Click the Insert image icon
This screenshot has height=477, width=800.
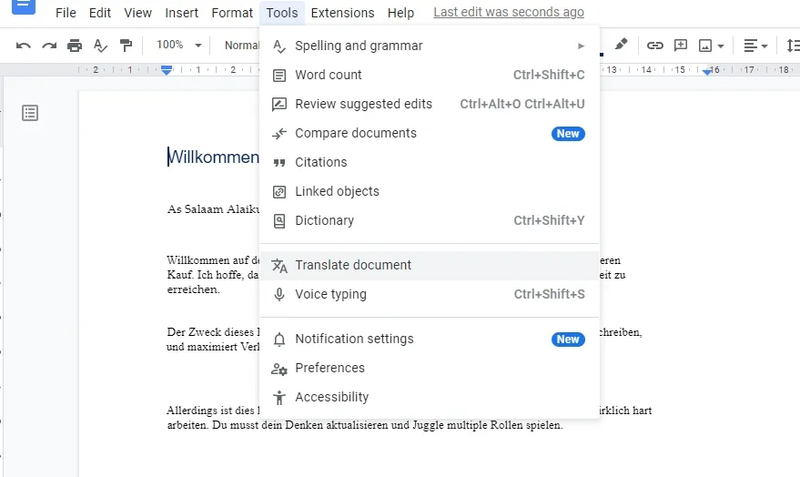(705, 46)
